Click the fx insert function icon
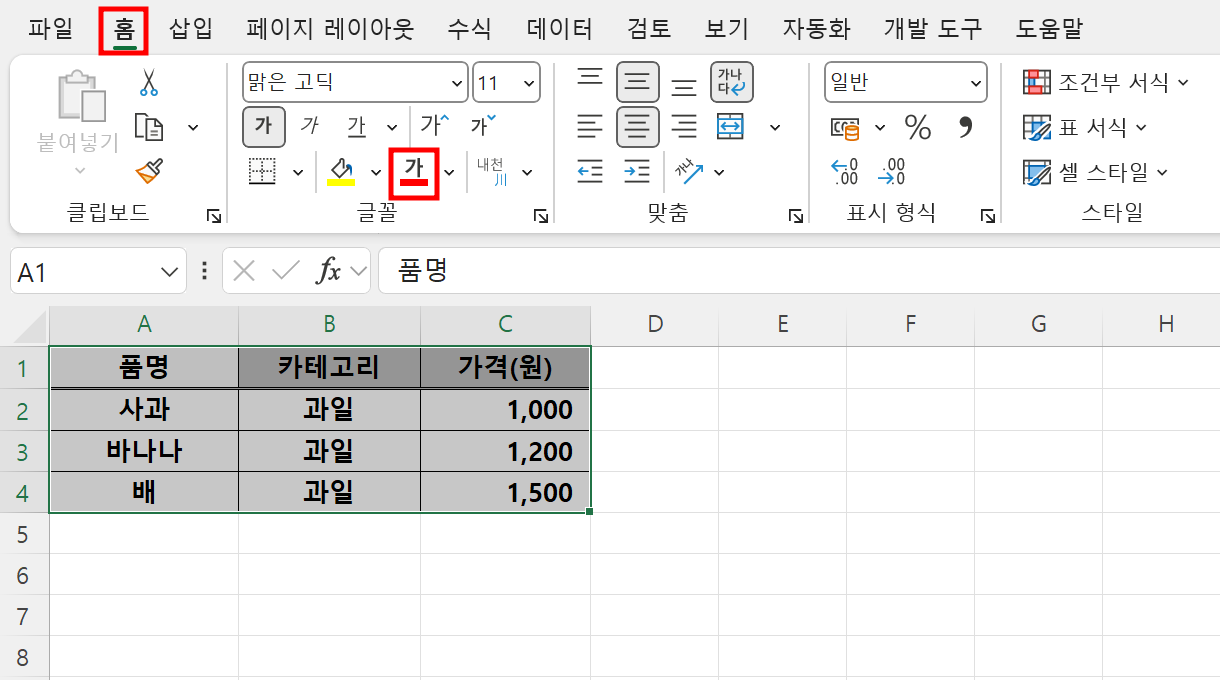1220x680 pixels. [329, 271]
